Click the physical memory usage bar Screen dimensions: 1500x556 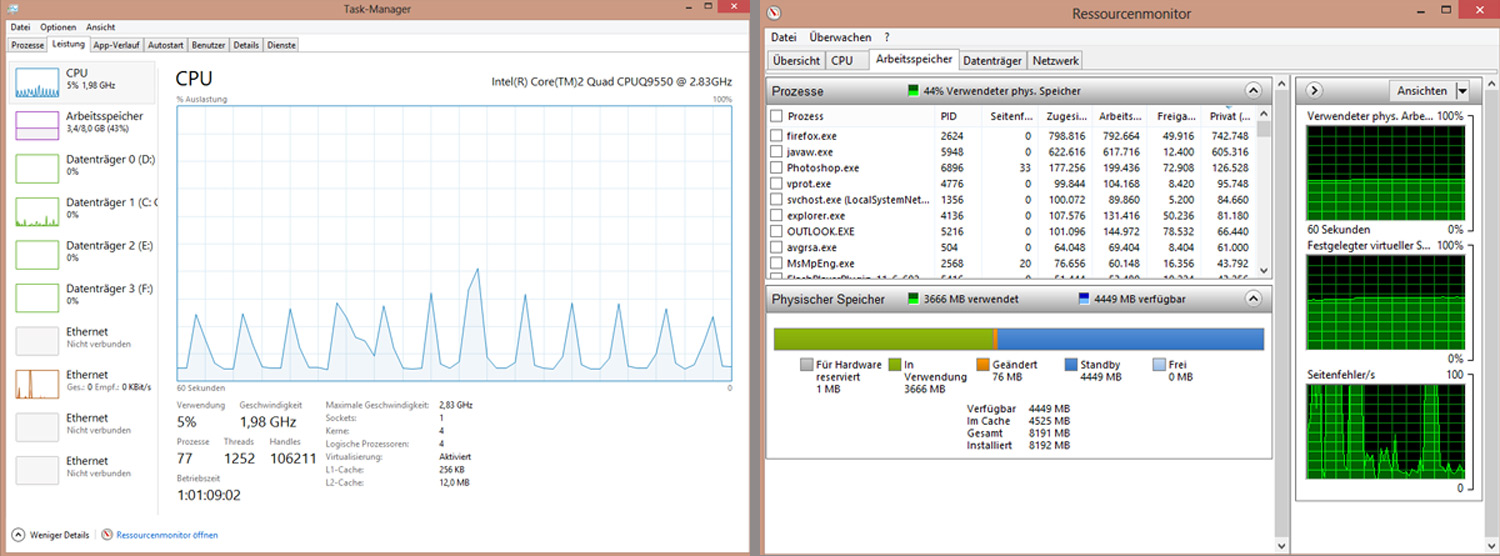tap(1019, 339)
